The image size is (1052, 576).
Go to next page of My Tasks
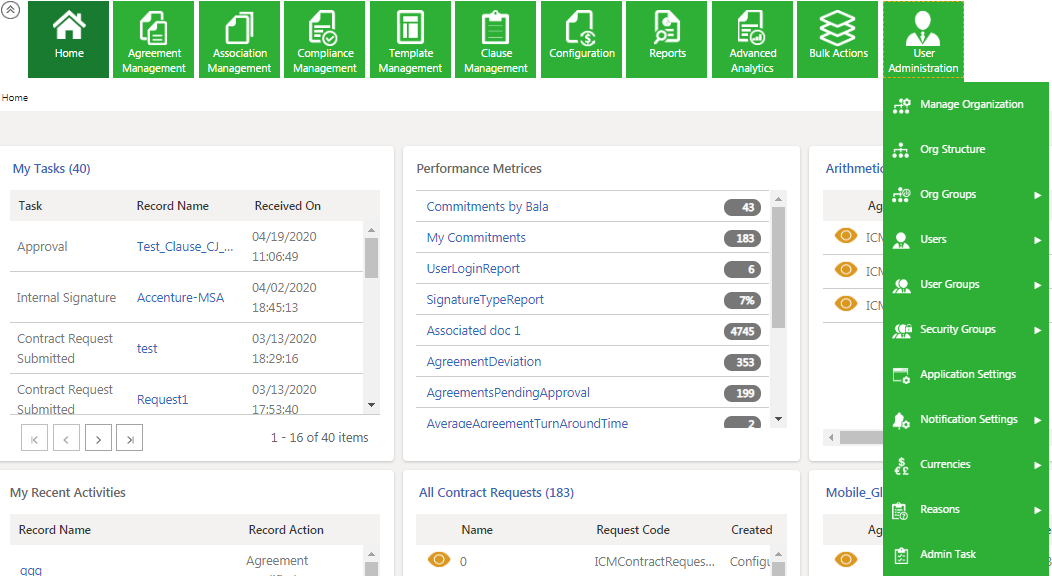(x=98, y=438)
